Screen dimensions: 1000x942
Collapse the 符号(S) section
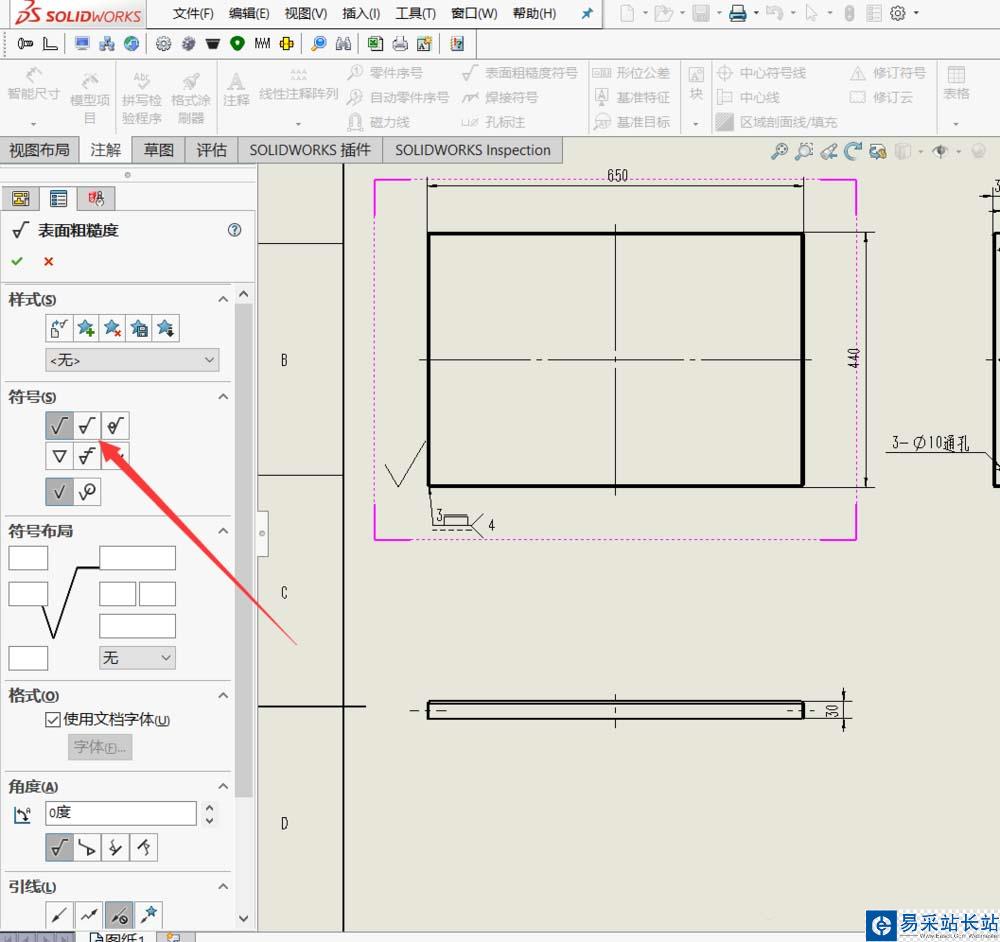point(223,397)
